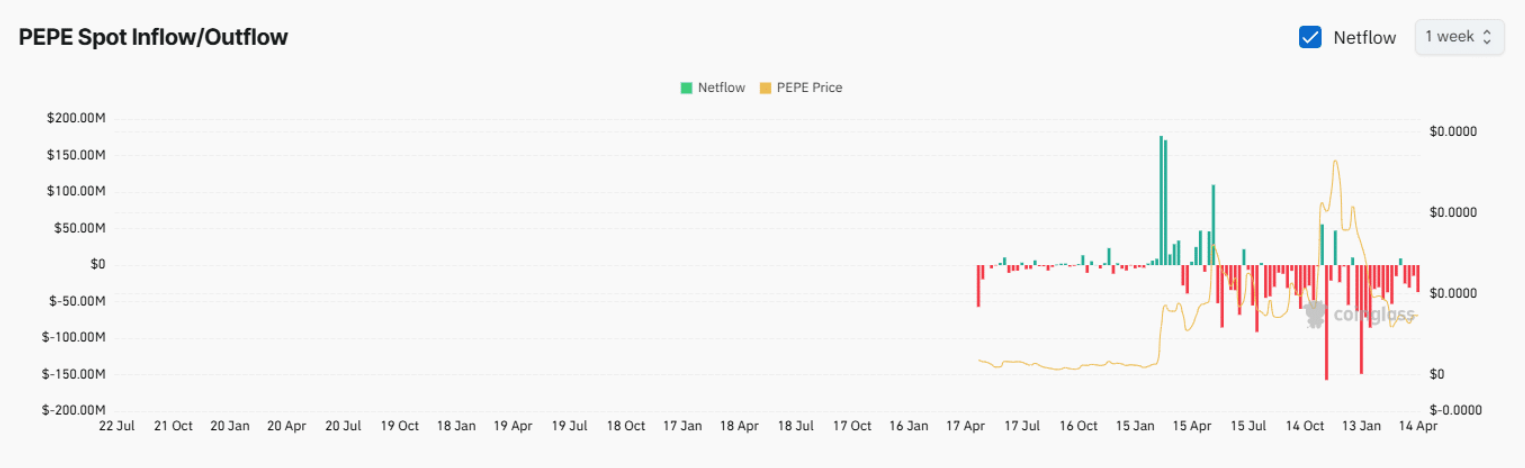Click the $-200.00M y-axis label
Screen dimensions: 1525x468
(74, 410)
